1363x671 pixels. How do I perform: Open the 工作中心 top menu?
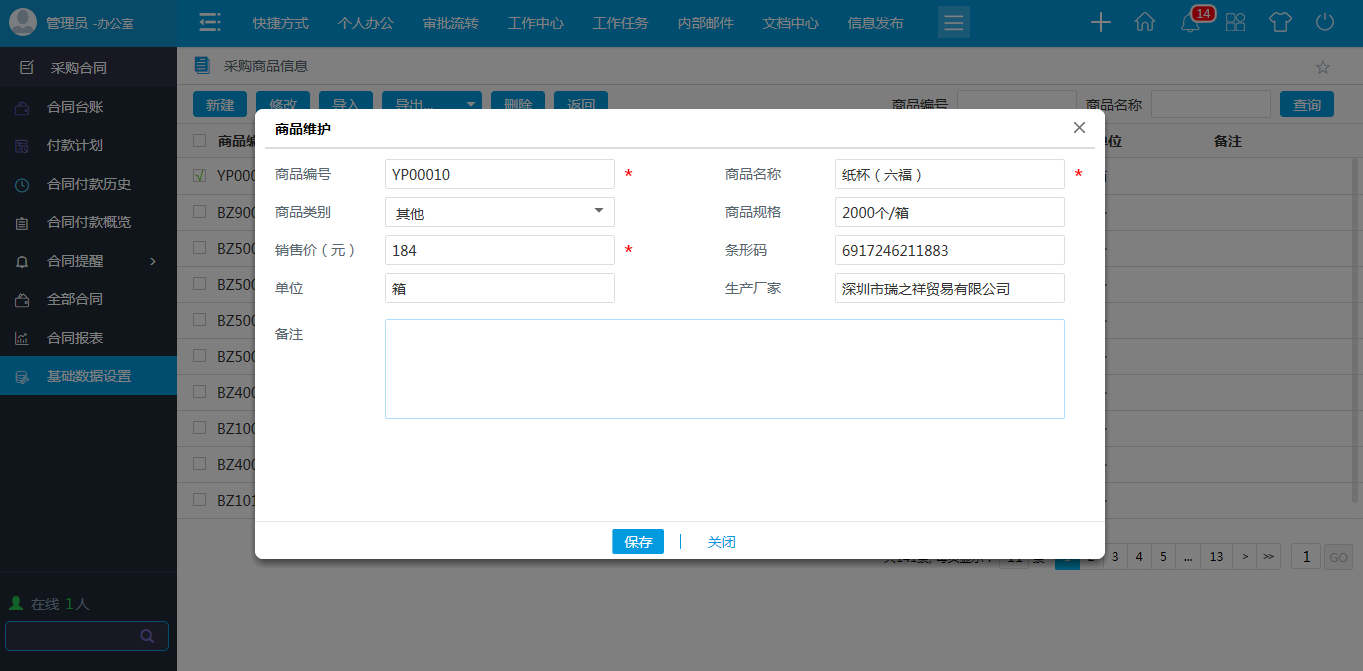click(535, 23)
